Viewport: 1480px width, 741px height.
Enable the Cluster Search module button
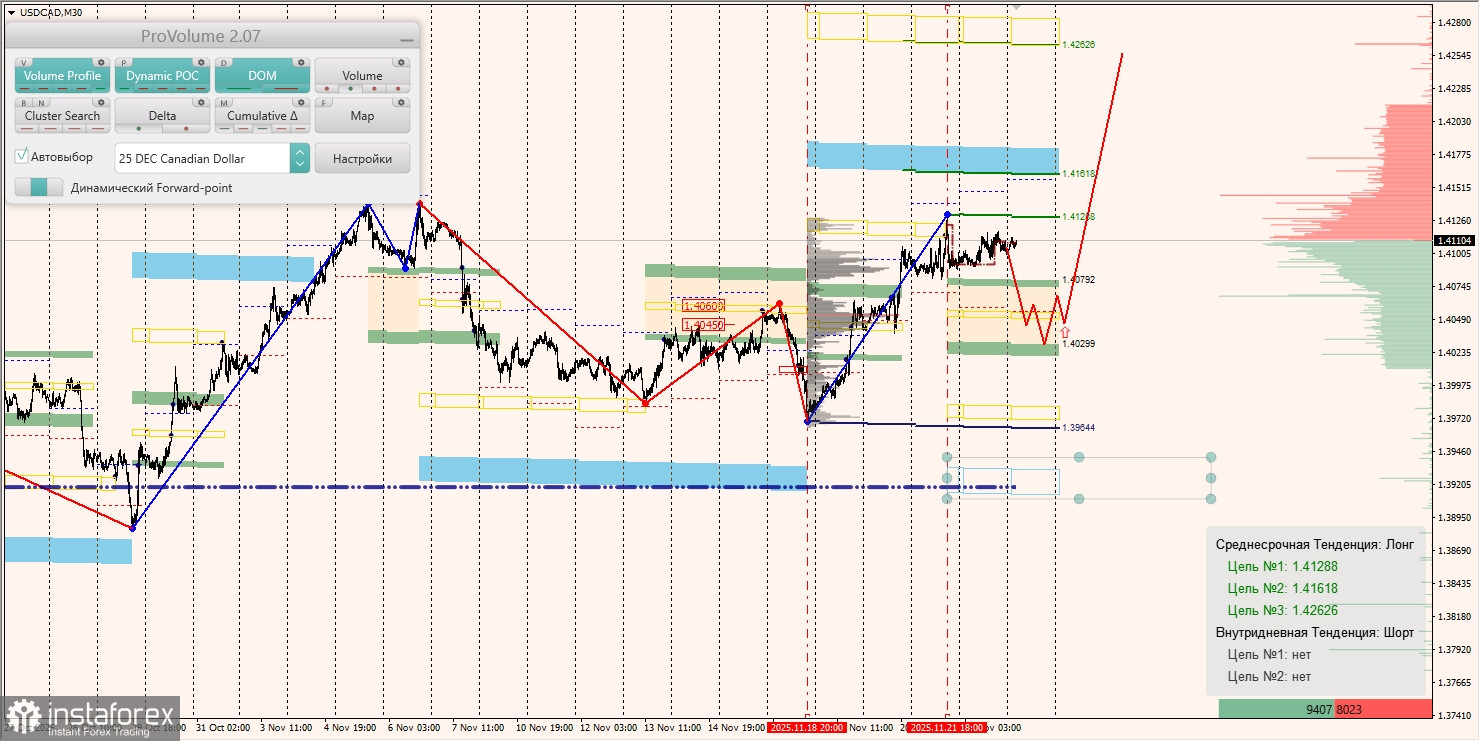tap(62, 116)
